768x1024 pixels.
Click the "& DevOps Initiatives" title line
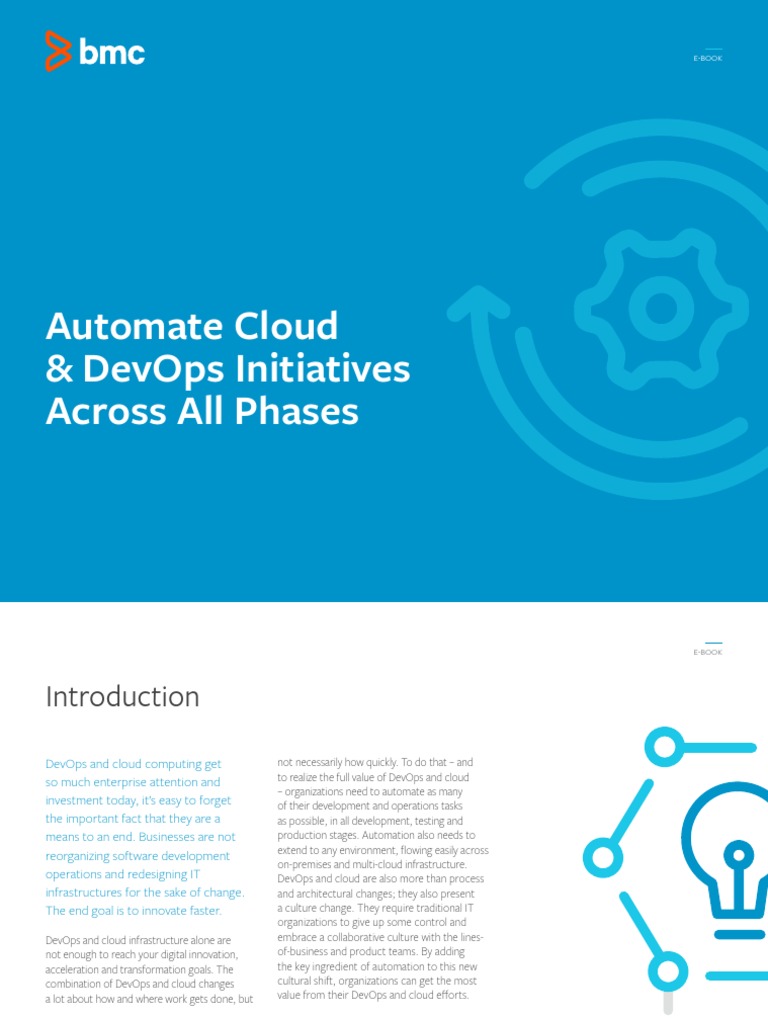[x=228, y=369]
